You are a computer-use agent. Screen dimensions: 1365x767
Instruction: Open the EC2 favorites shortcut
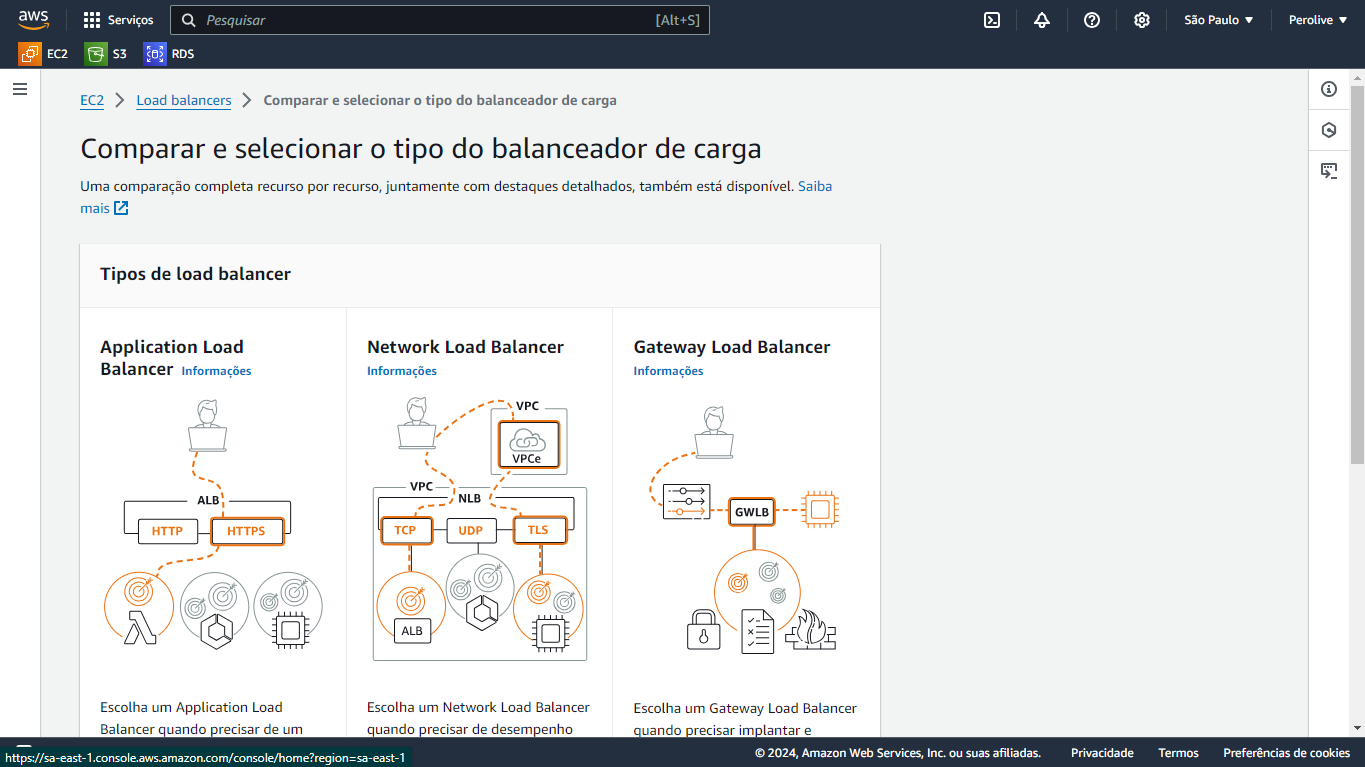(44, 54)
